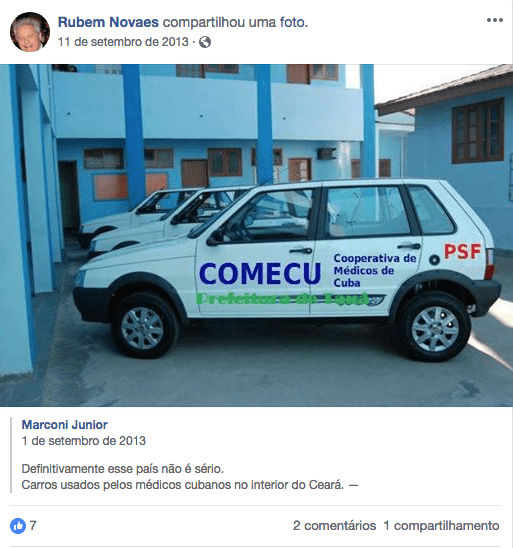The image size is (513, 548).
Task: Click the Cooperativa de Médicos de Cuba caption
Action: [375, 270]
